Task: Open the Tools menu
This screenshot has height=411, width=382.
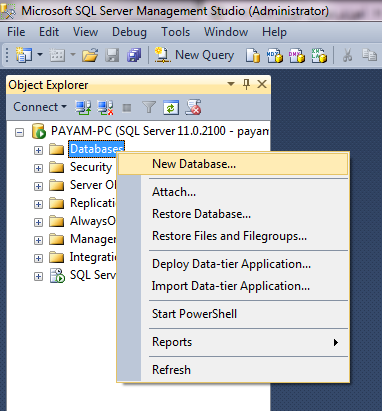Action: (175, 32)
